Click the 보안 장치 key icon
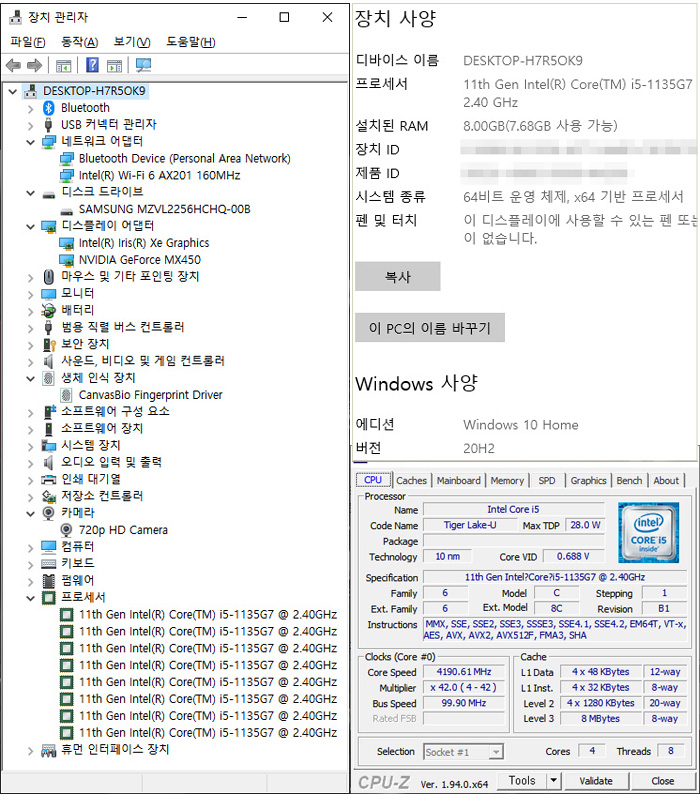This screenshot has height=798, width=700. click(48, 344)
